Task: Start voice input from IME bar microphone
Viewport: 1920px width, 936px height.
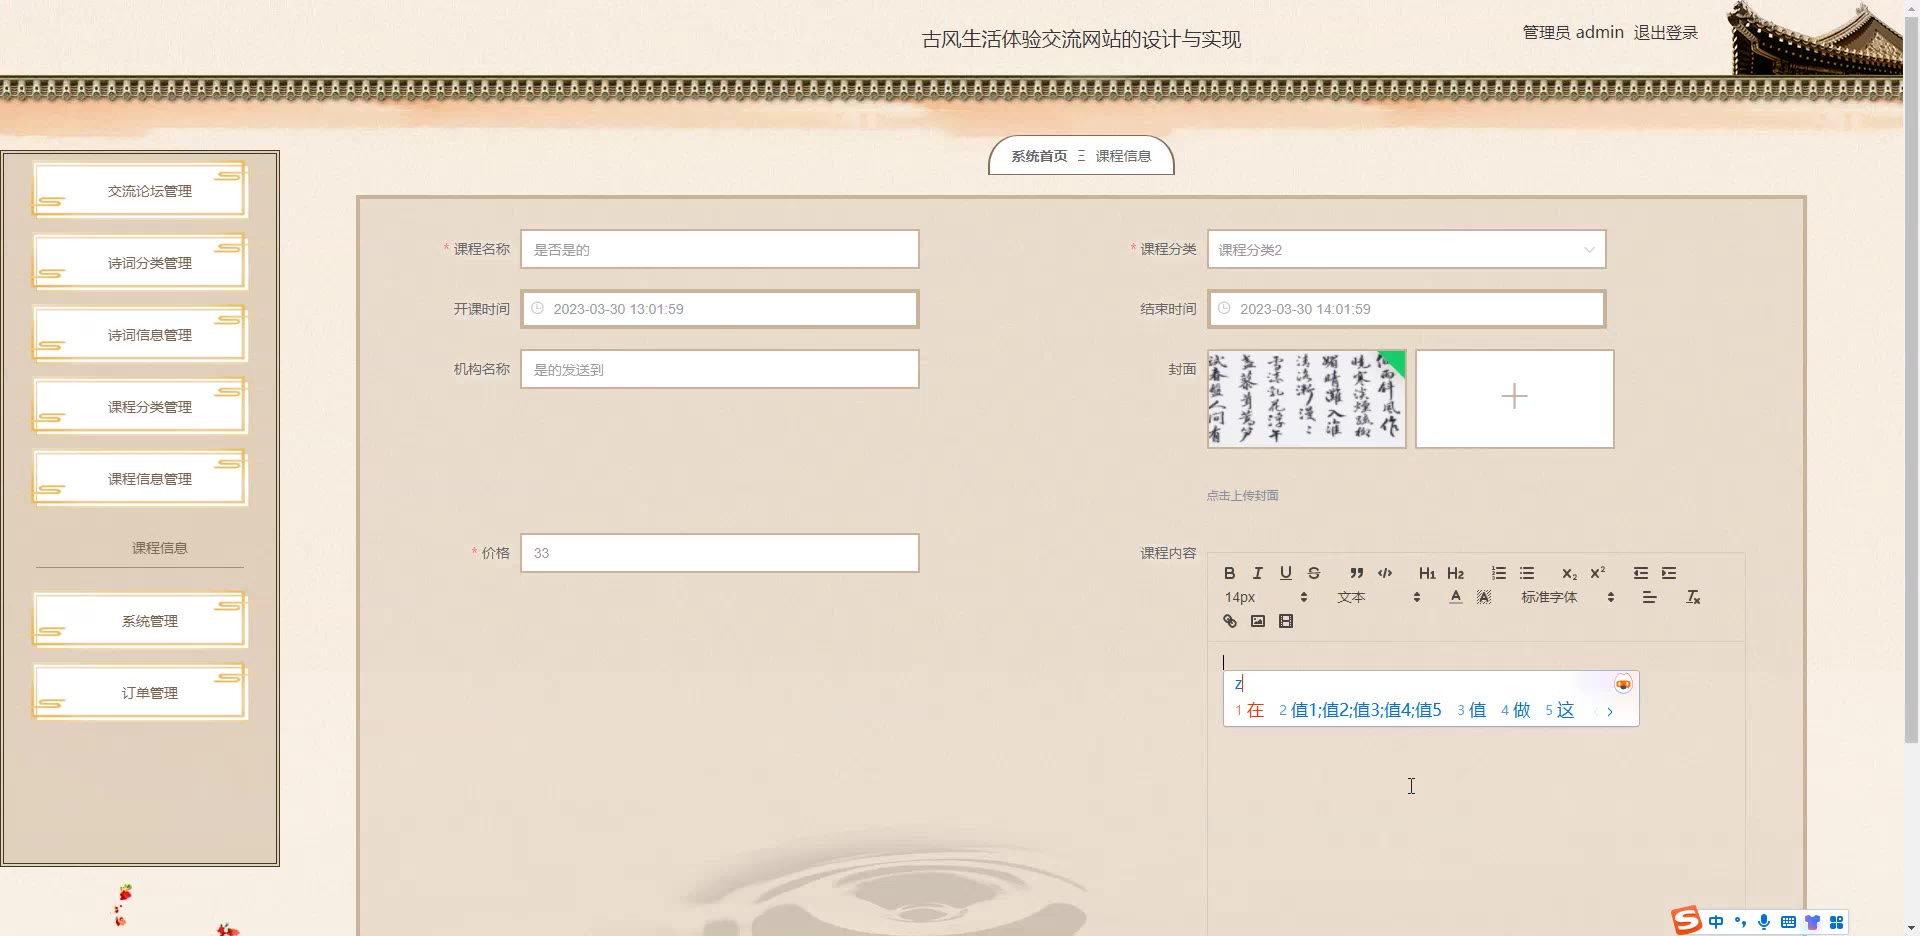Action: point(1764,922)
